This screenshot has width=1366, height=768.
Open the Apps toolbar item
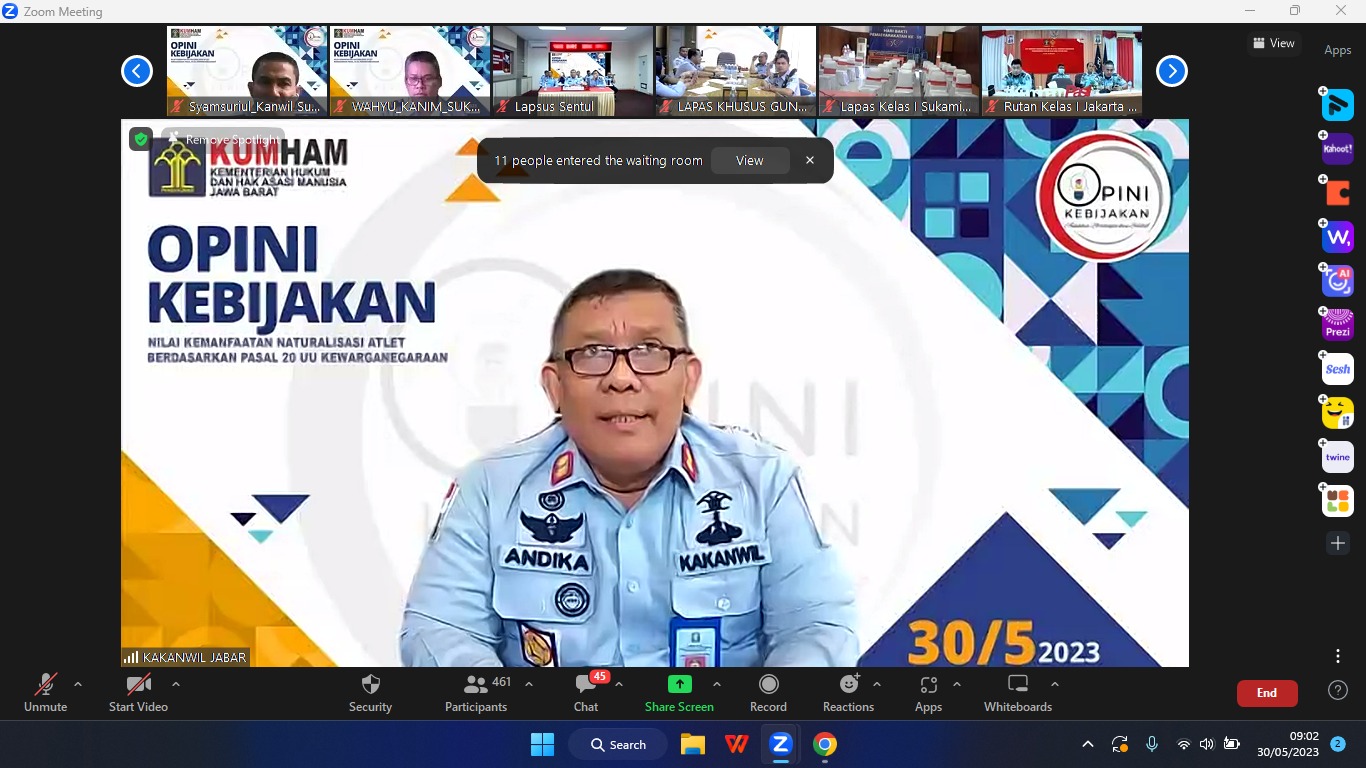928,692
